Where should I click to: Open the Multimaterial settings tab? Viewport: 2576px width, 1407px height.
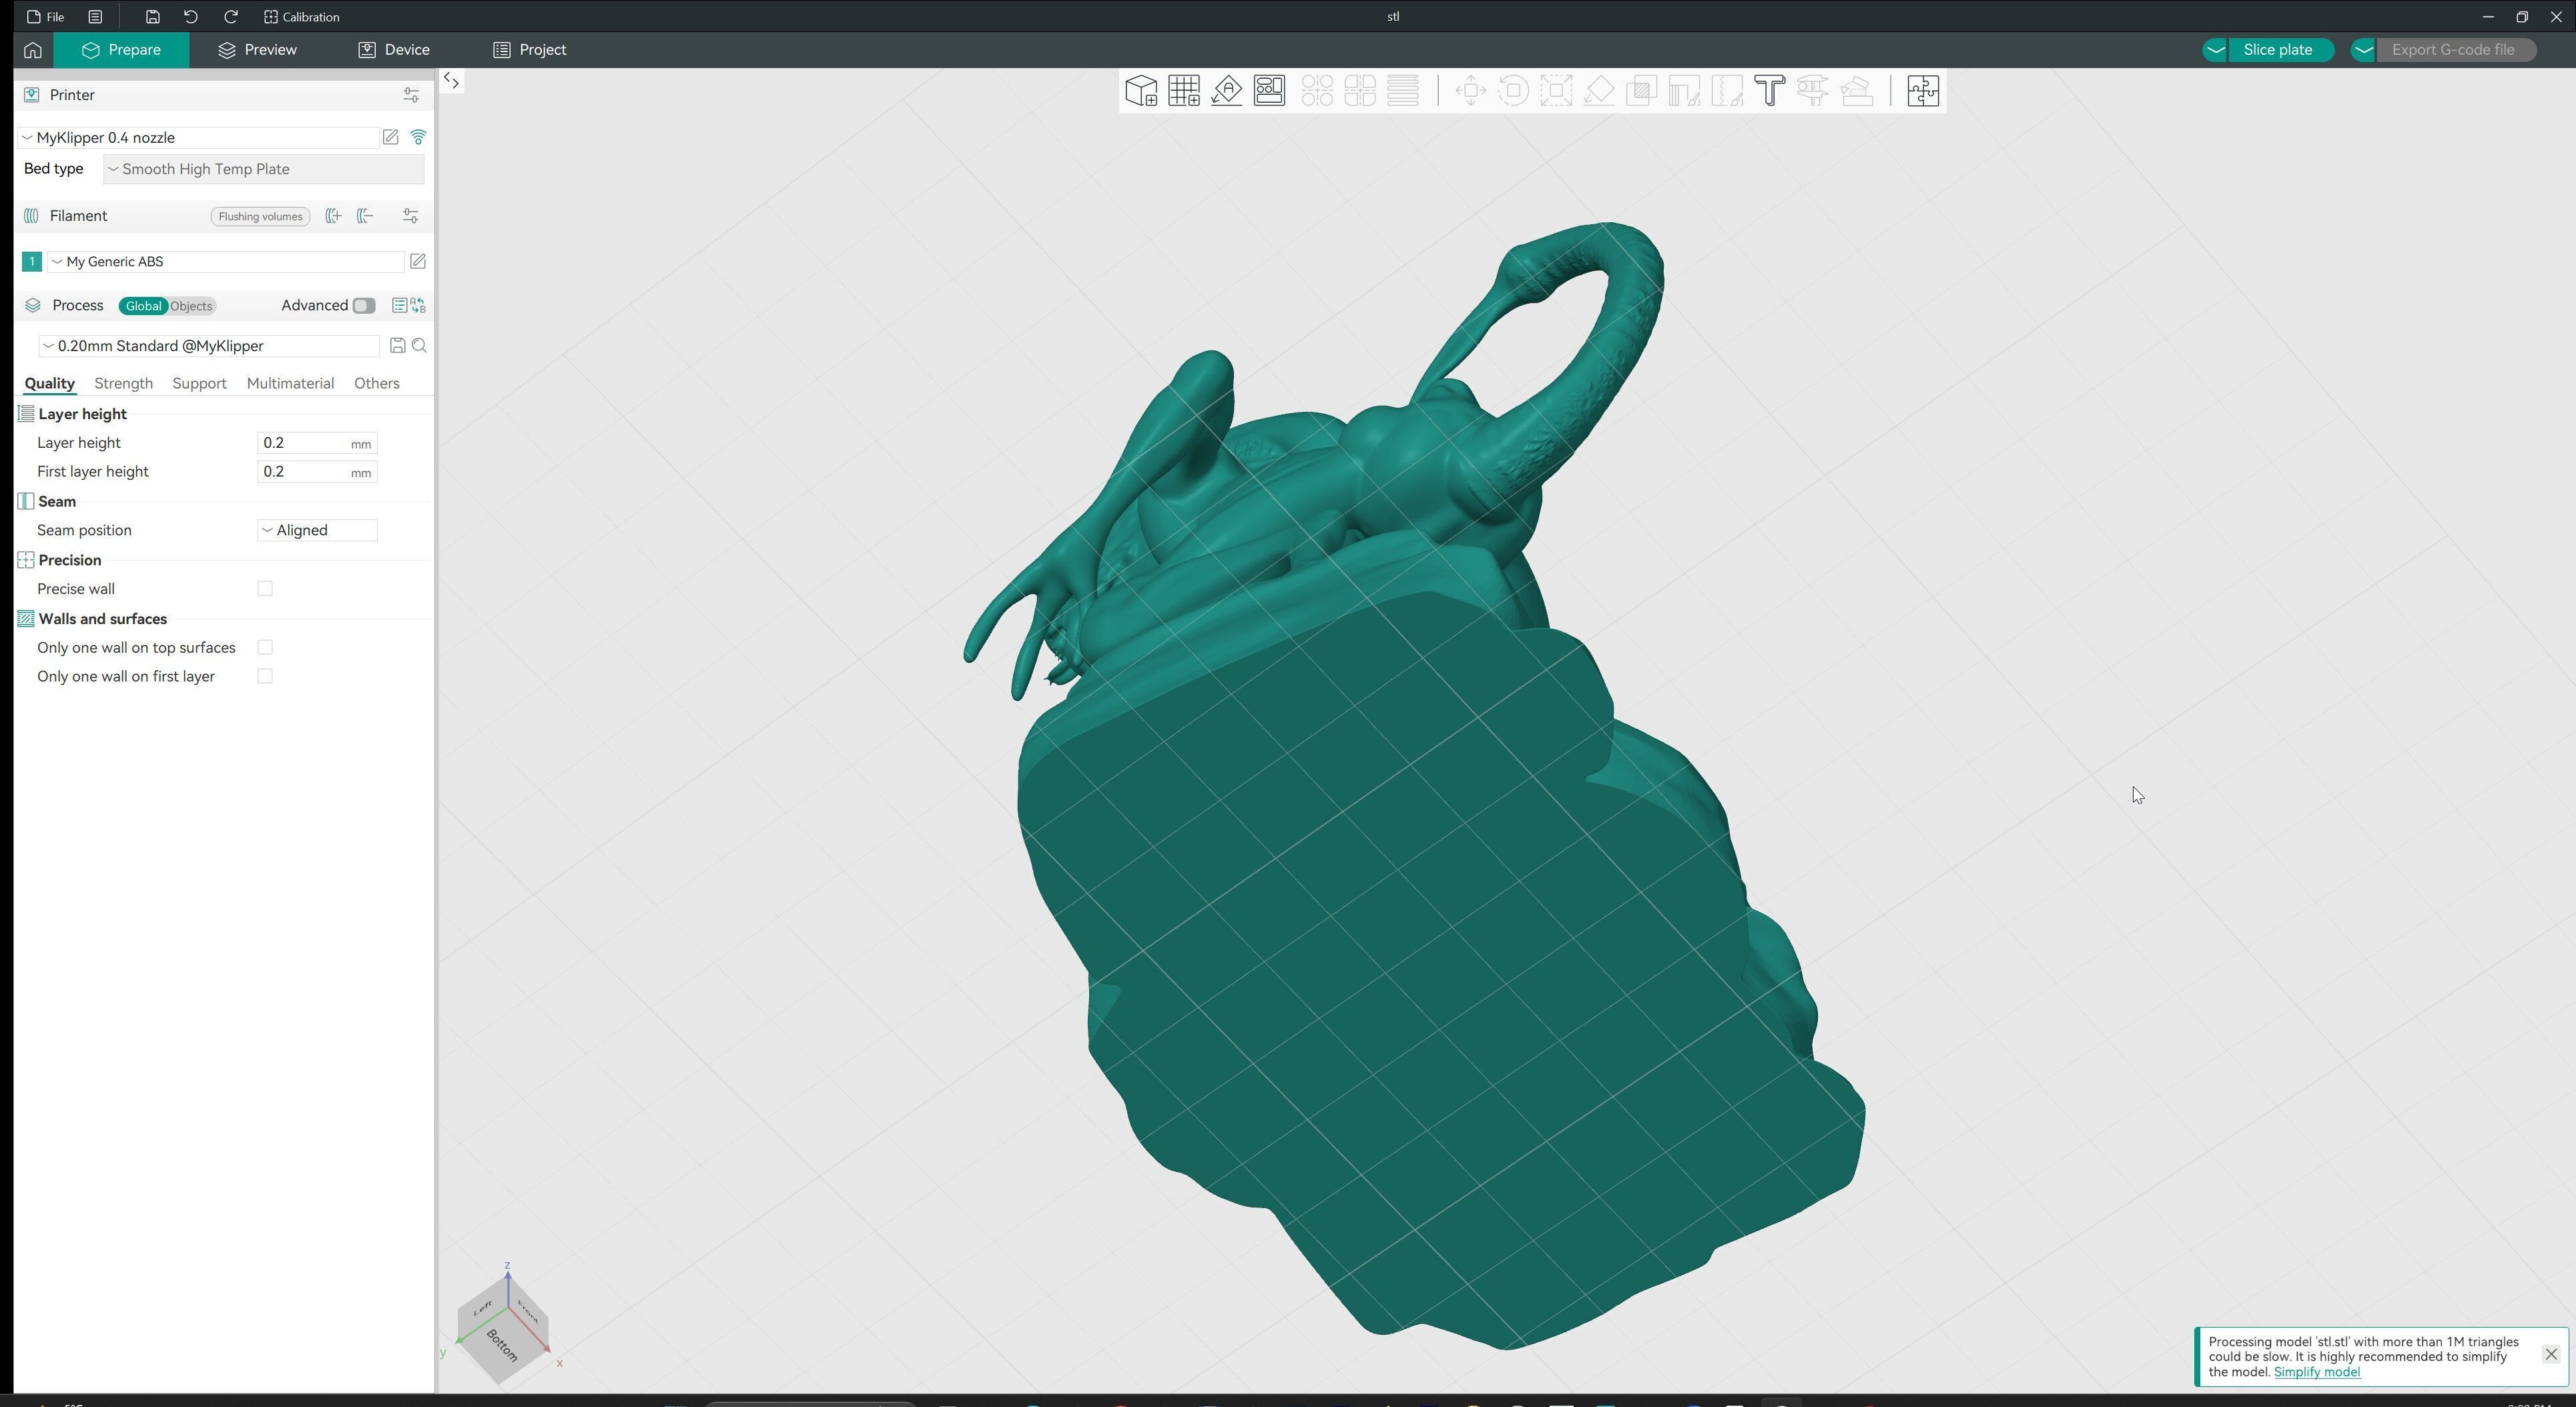290,384
